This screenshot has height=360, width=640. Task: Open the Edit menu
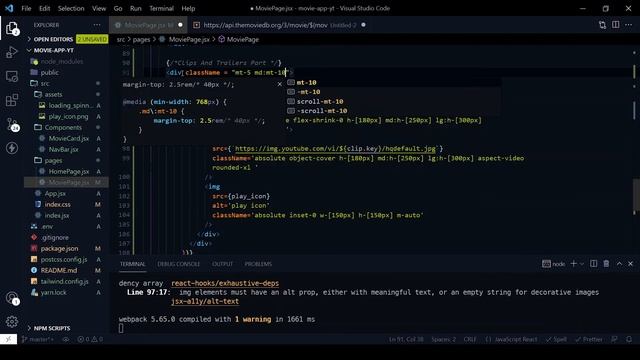tap(44, 8)
